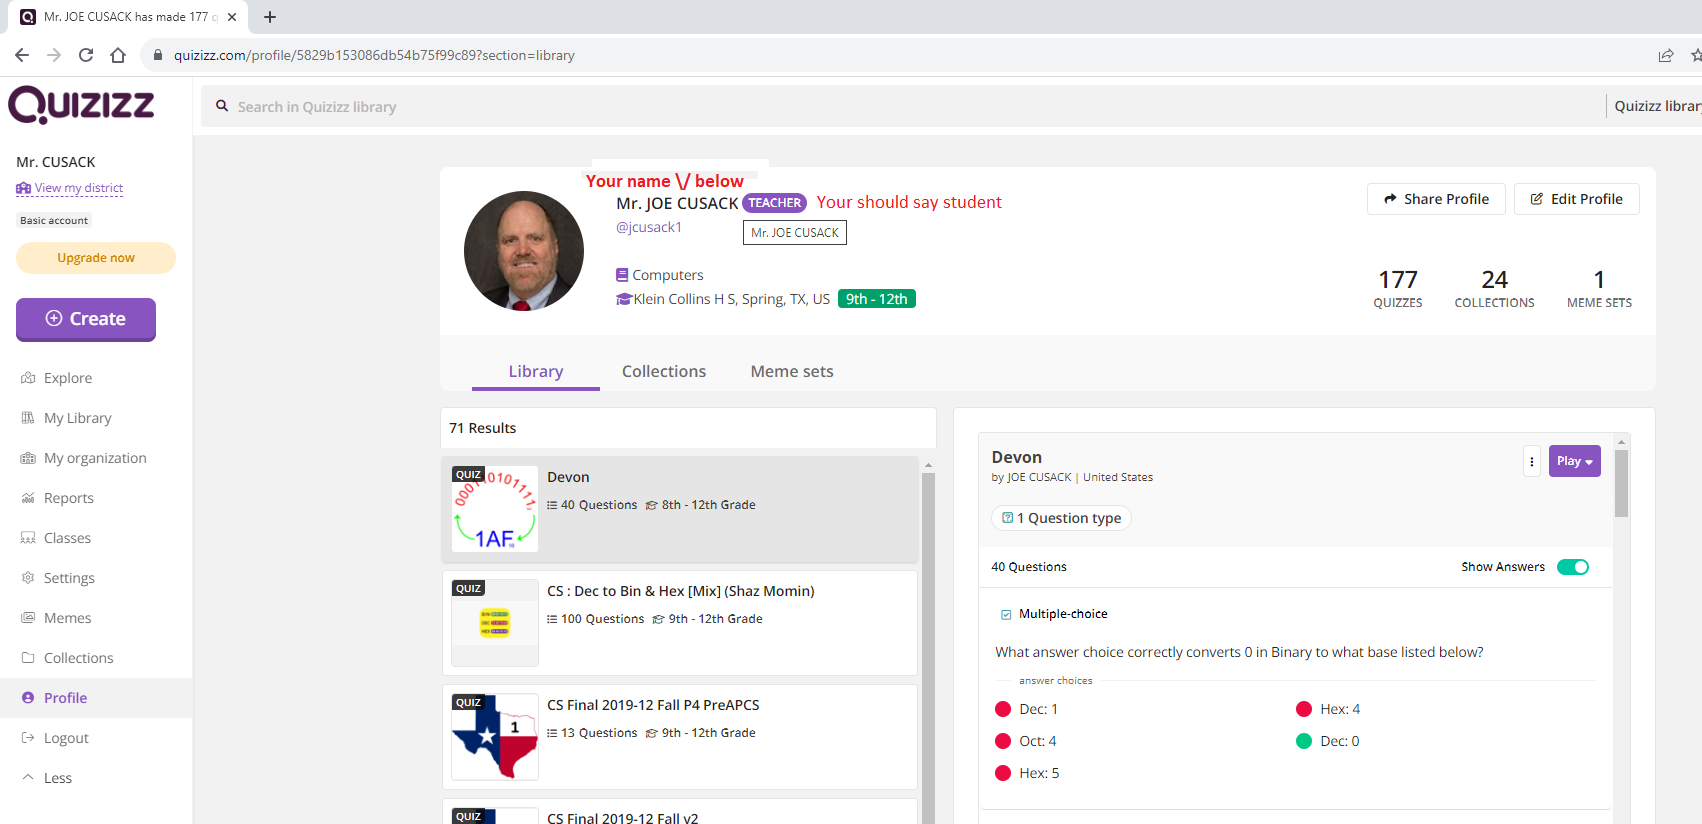Toggle the Show Answers switch
Screen dimensions: 1702x824
[x=1573, y=567]
